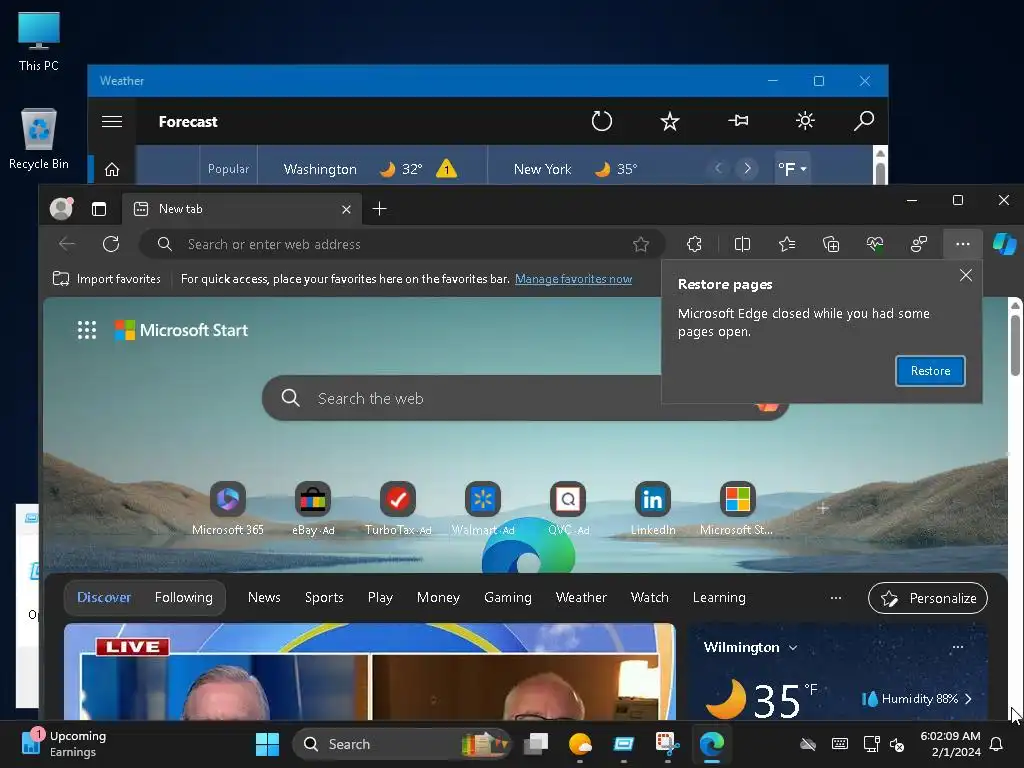Click the taskbar Search box

pyautogui.click(x=401, y=744)
